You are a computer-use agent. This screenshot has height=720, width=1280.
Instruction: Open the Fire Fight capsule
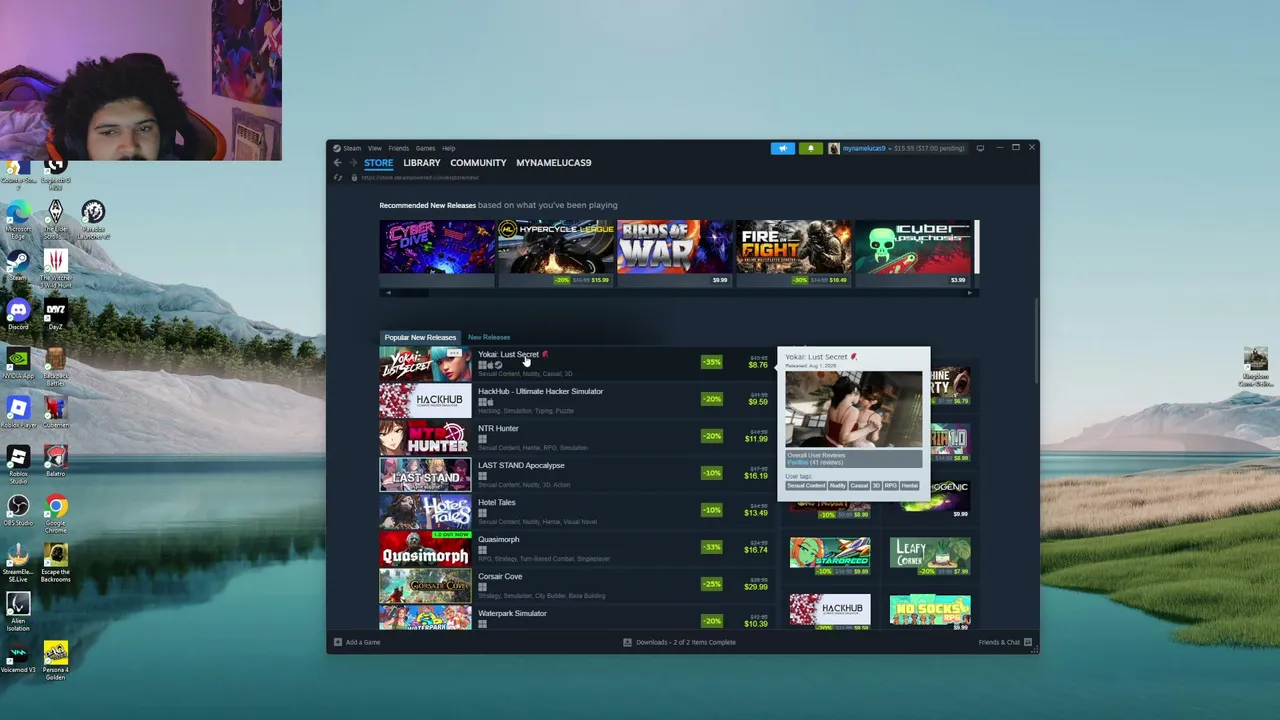794,252
